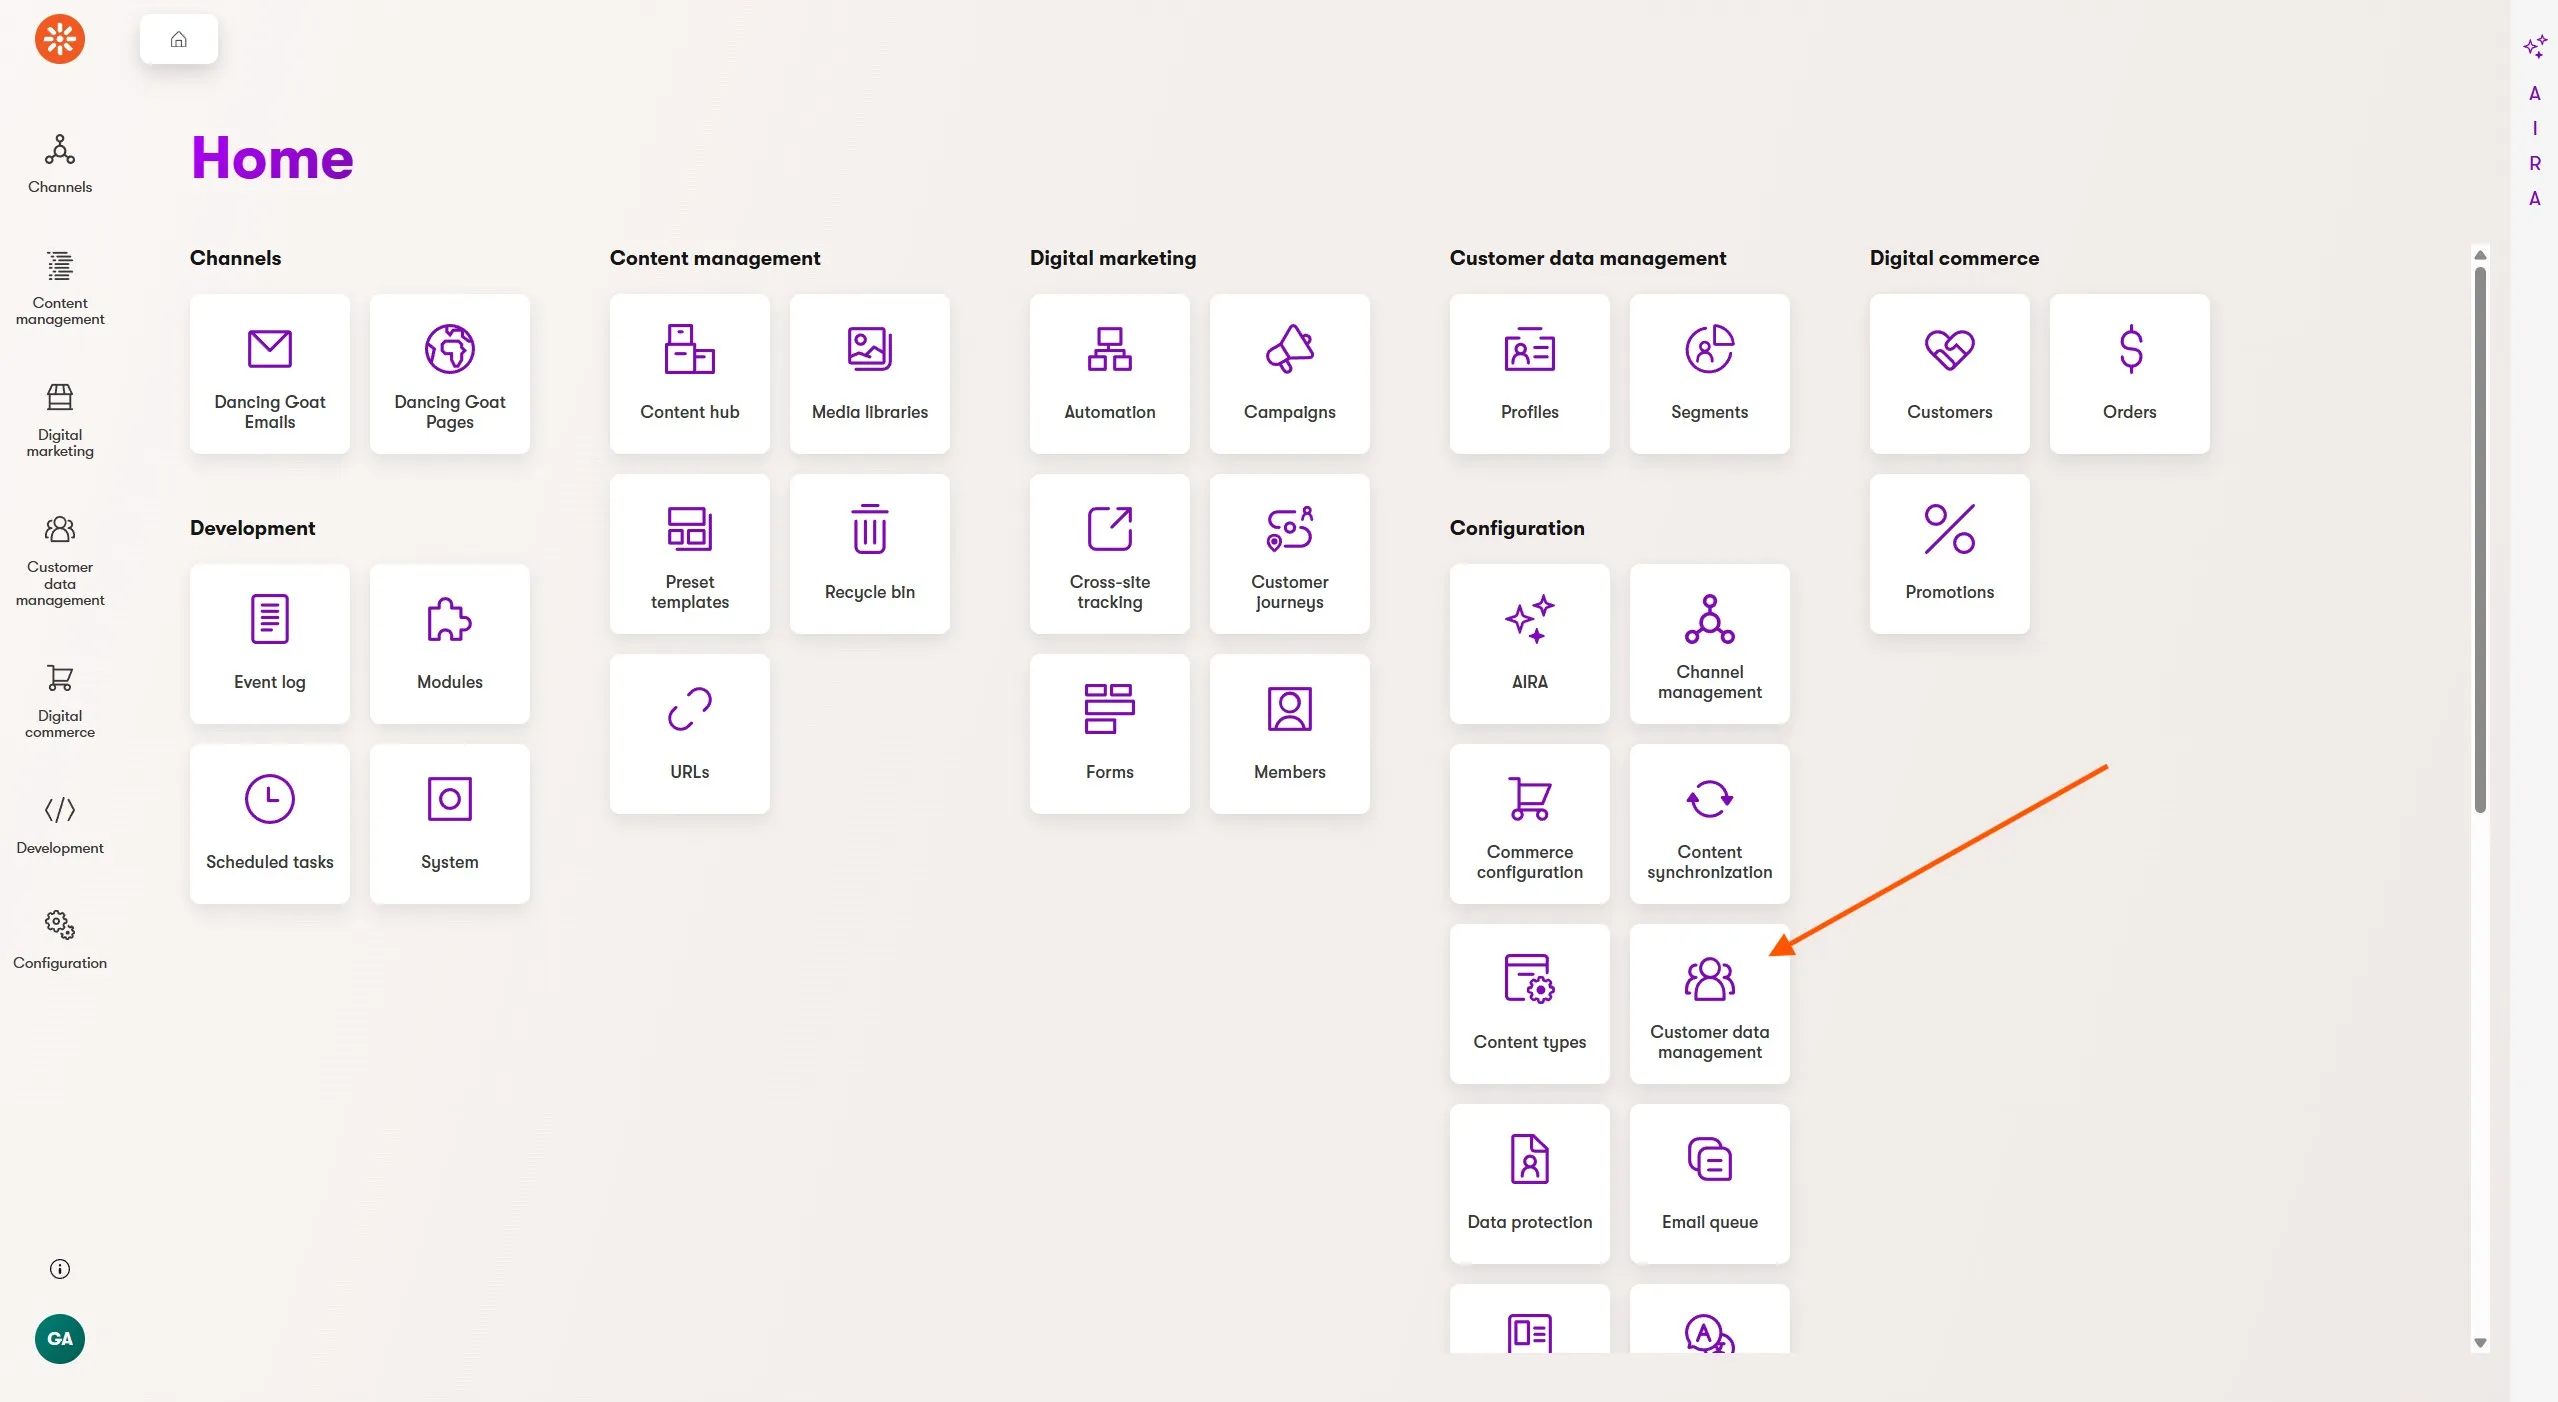
Task: Open the Content hub tile
Action: [689, 373]
